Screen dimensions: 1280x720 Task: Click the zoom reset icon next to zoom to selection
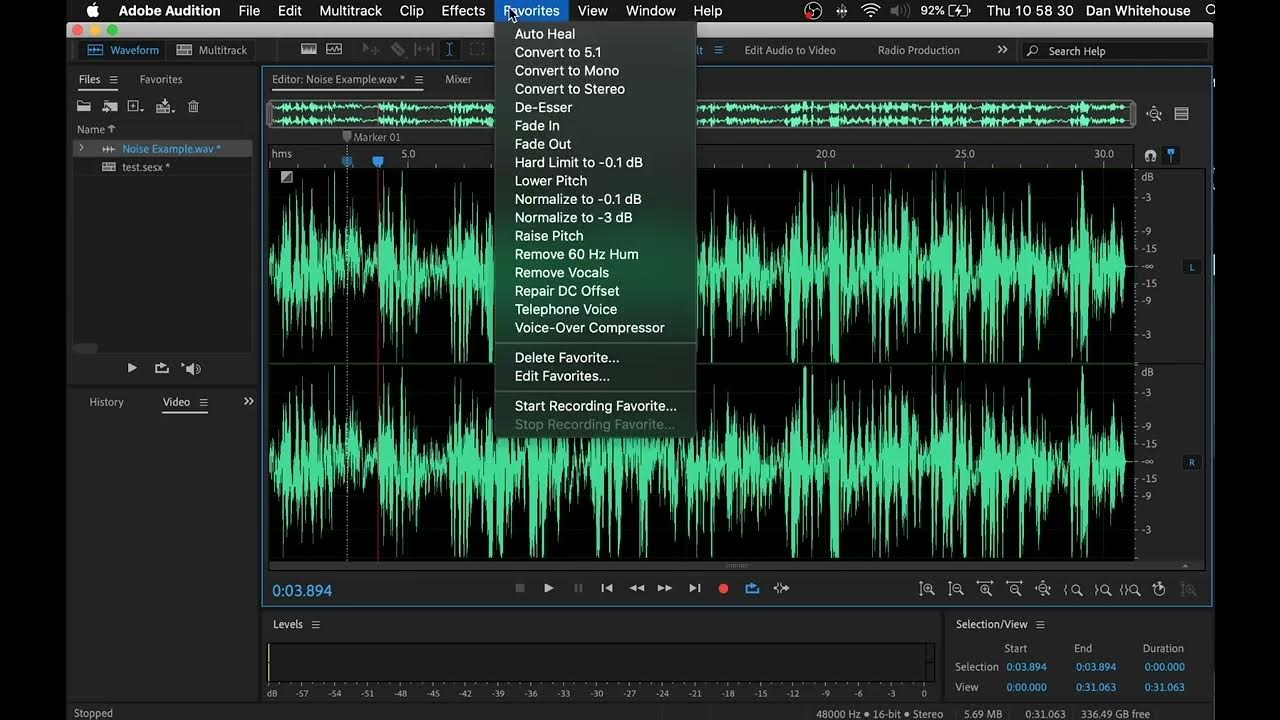(x=1159, y=589)
